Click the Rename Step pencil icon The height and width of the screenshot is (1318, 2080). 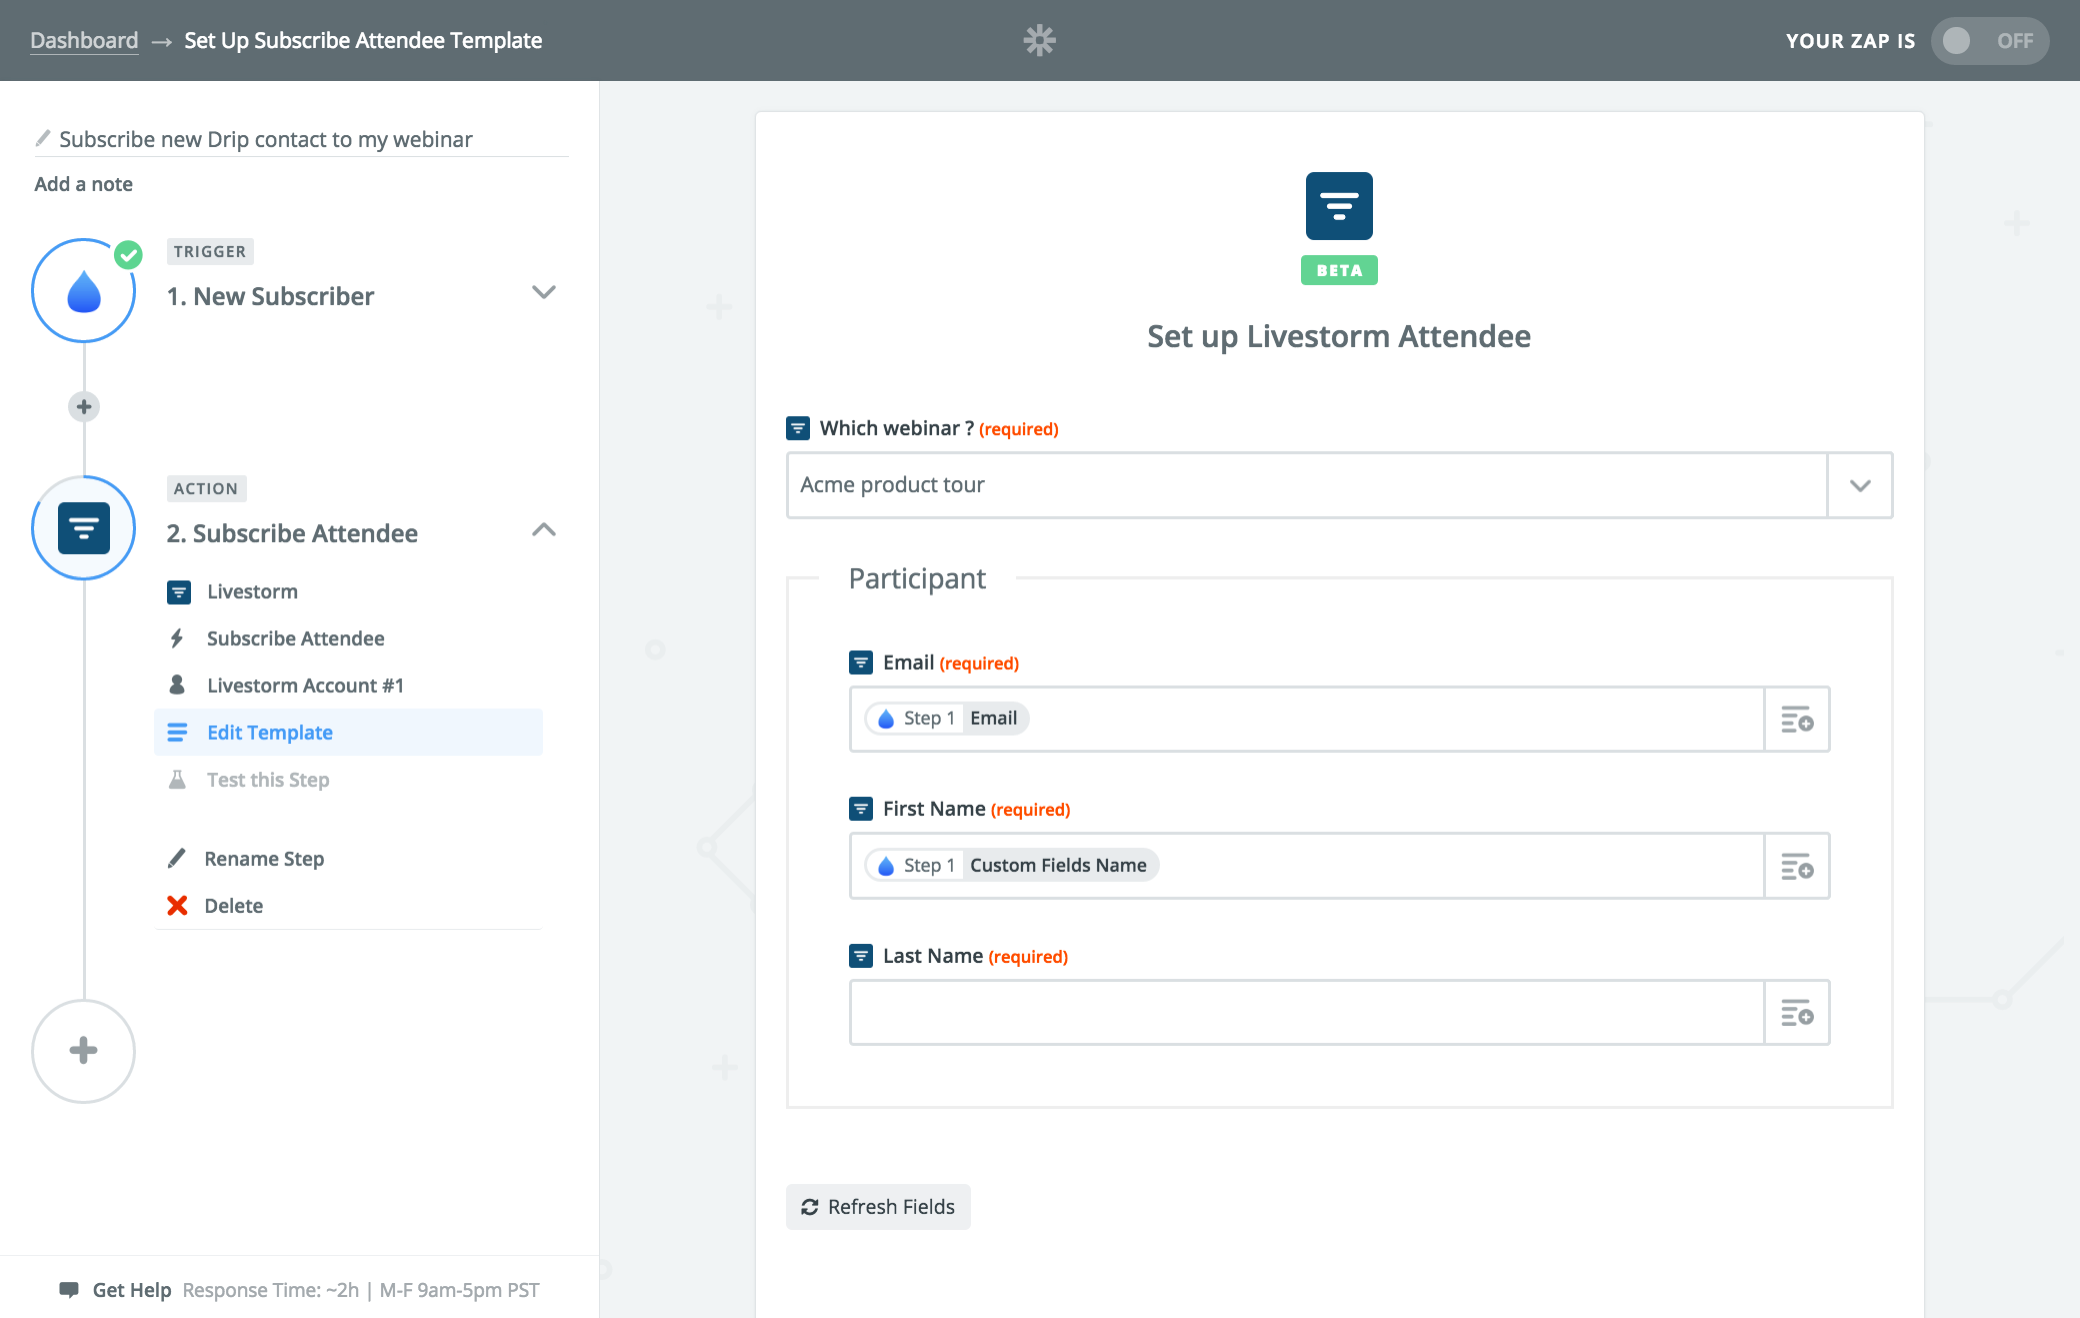176,858
